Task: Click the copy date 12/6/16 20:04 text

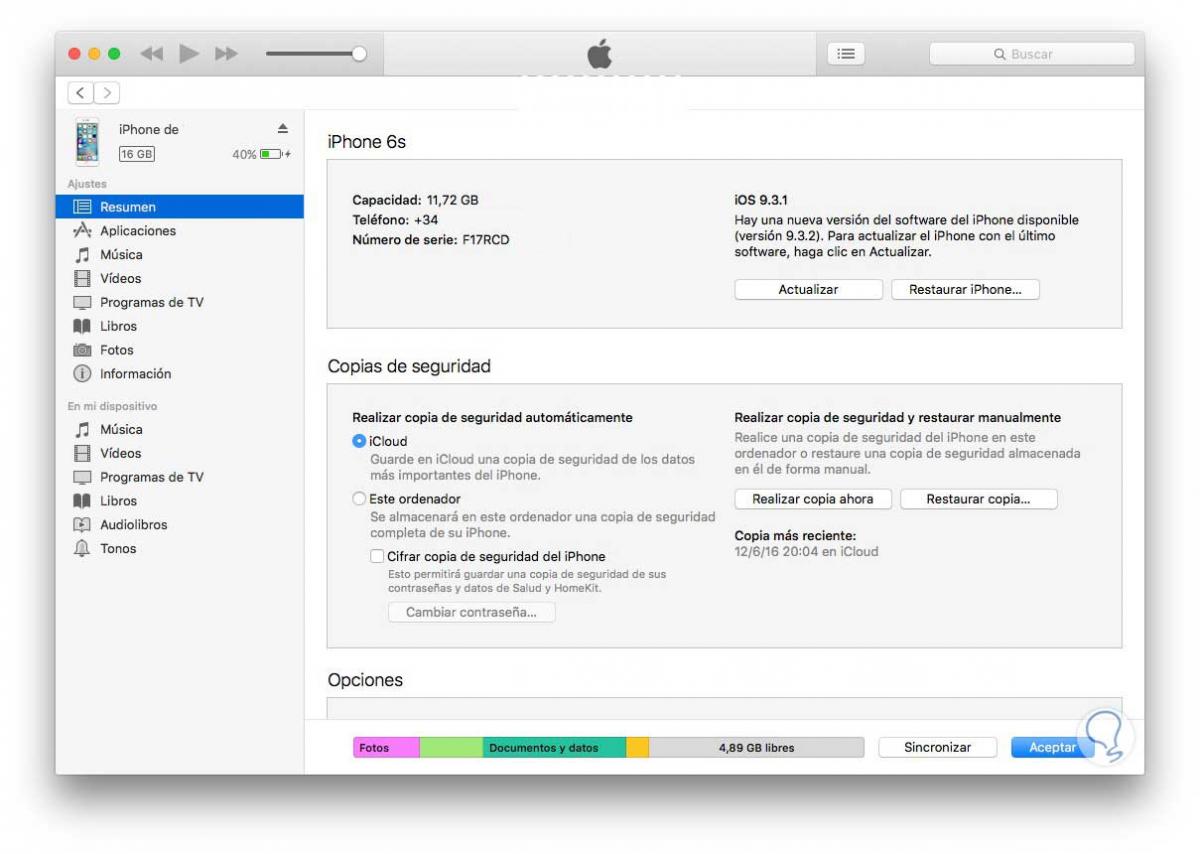Action: pos(806,551)
